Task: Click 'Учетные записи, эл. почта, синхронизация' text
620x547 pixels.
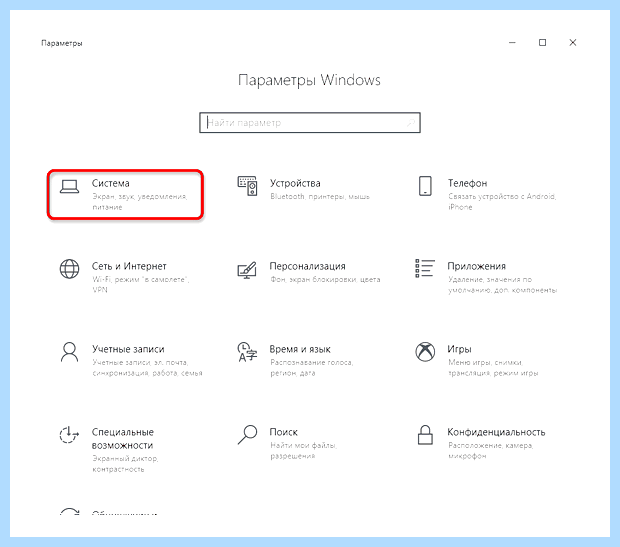Action: (147, 367)
